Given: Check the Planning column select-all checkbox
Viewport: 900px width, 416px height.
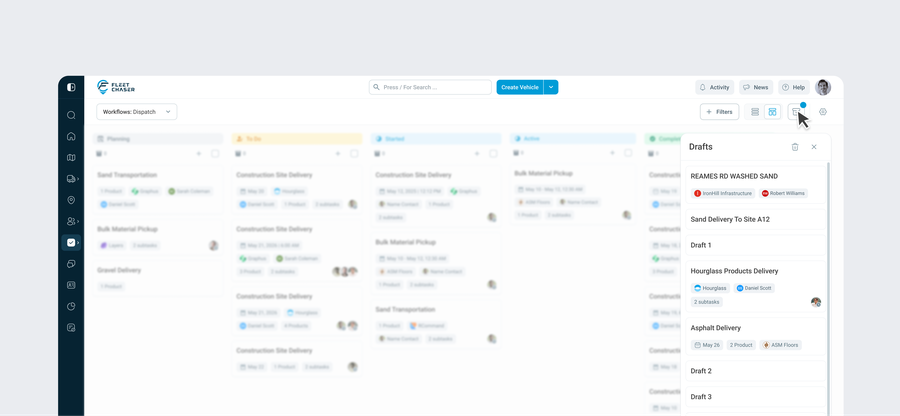Looking at the screenshot, I should (x=215, y=154).
